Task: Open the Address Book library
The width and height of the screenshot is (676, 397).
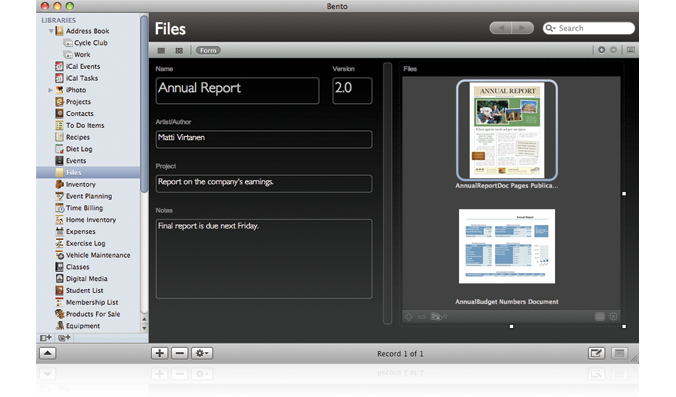Action: coord(88,31)
